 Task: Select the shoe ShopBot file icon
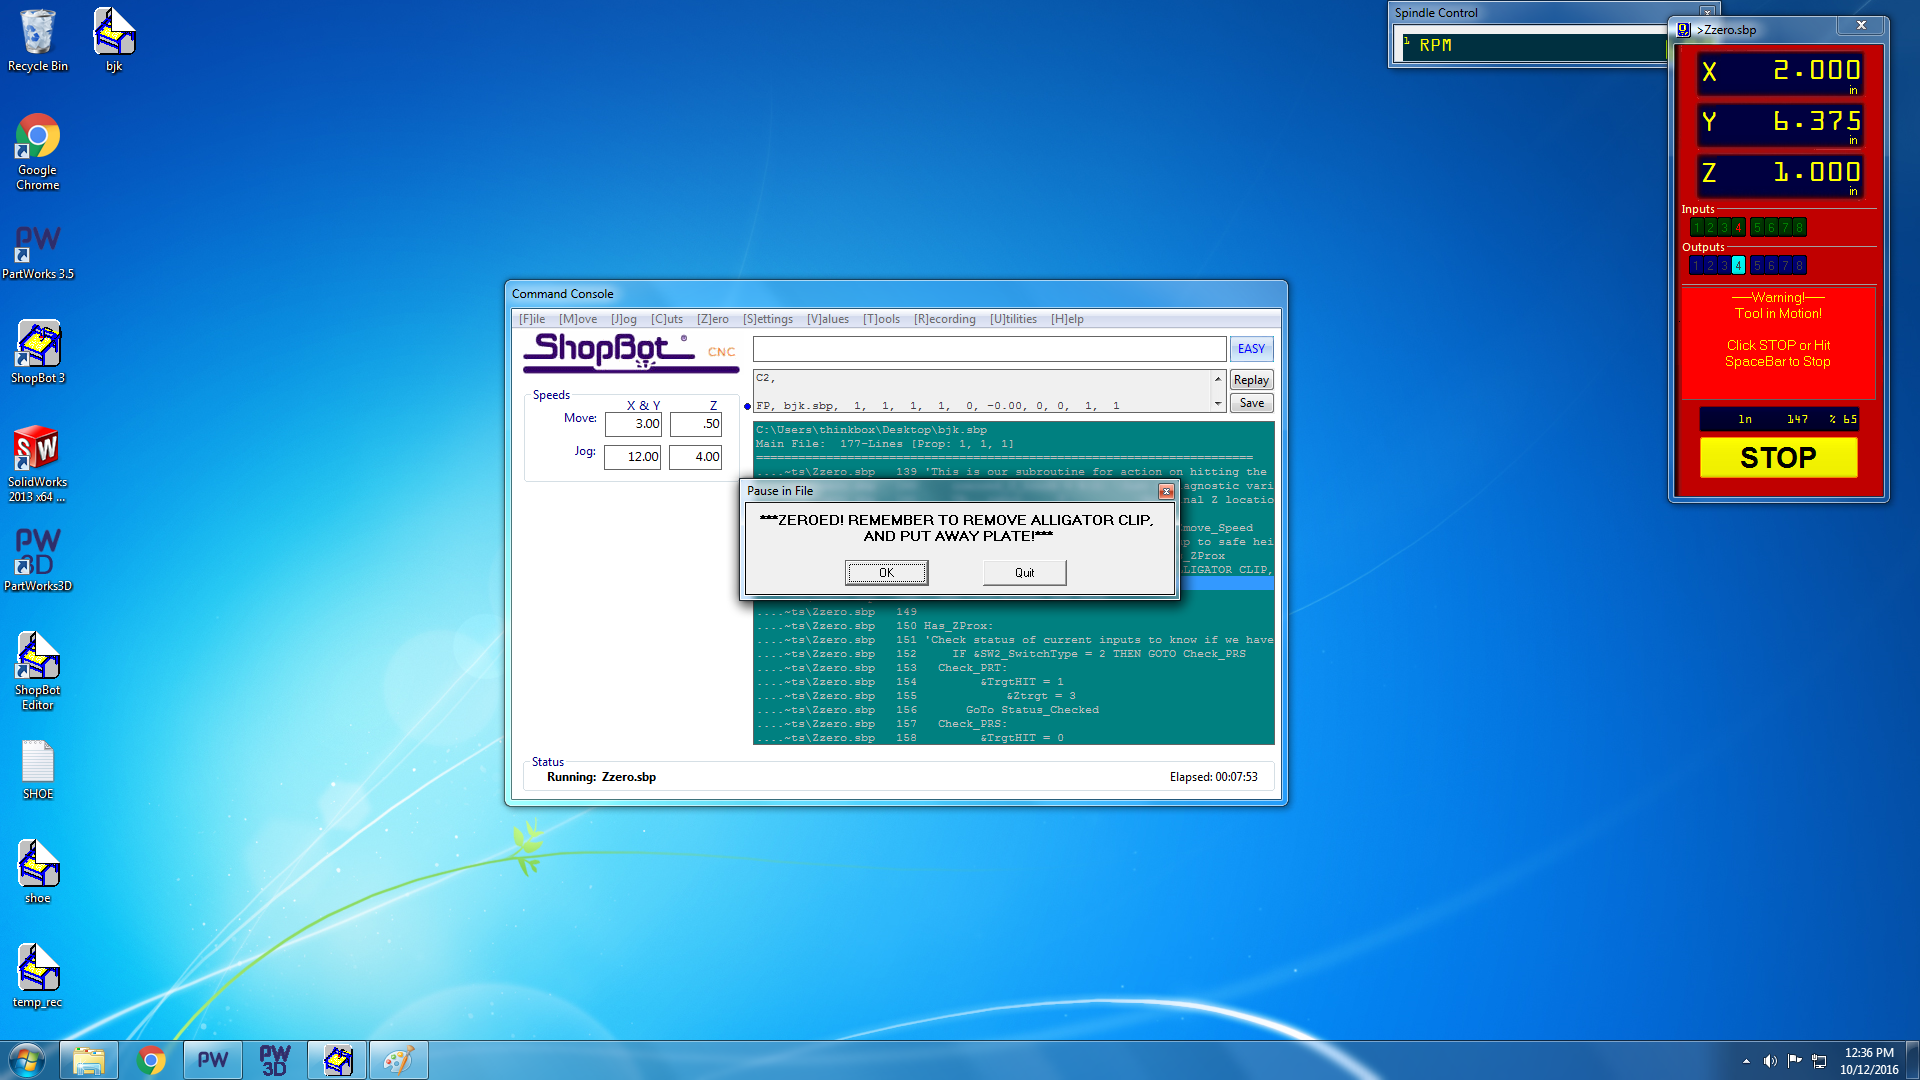(38, 872)
